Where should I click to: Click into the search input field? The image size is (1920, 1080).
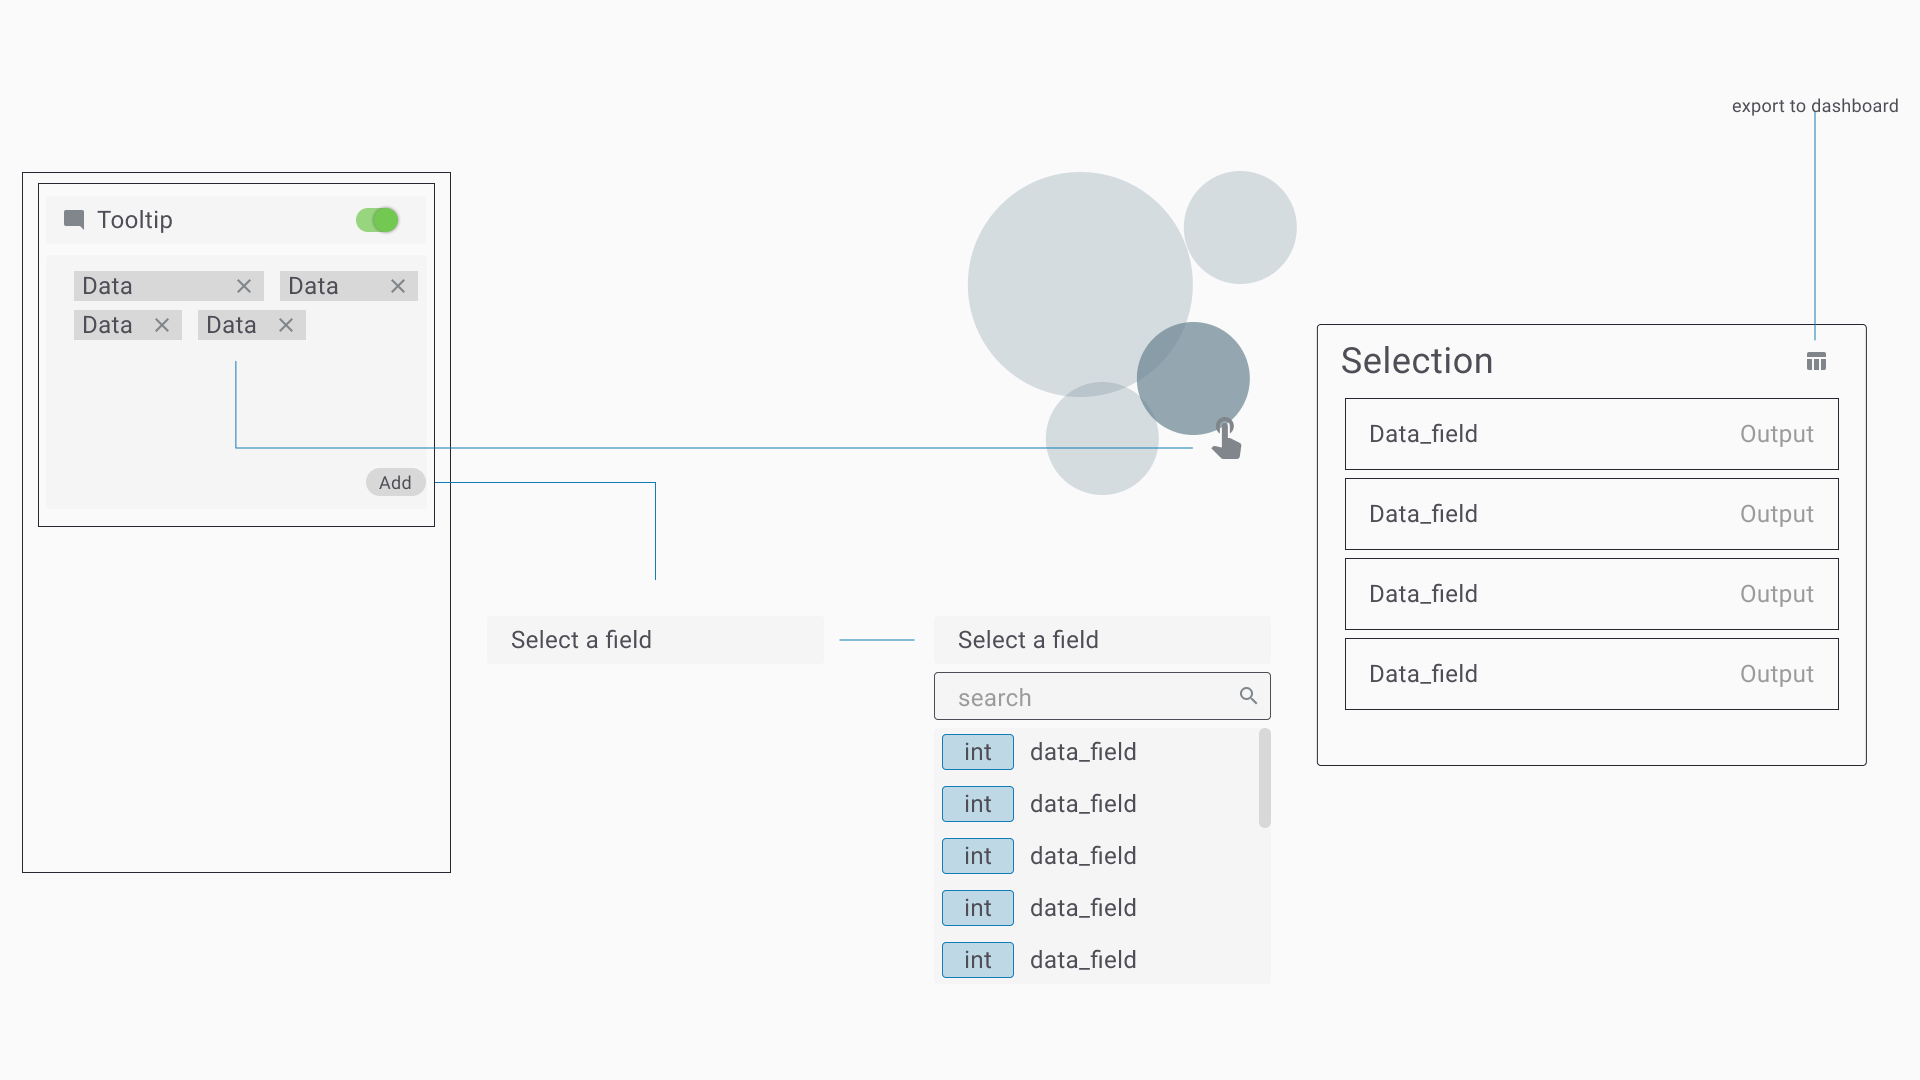[1102, 696]
